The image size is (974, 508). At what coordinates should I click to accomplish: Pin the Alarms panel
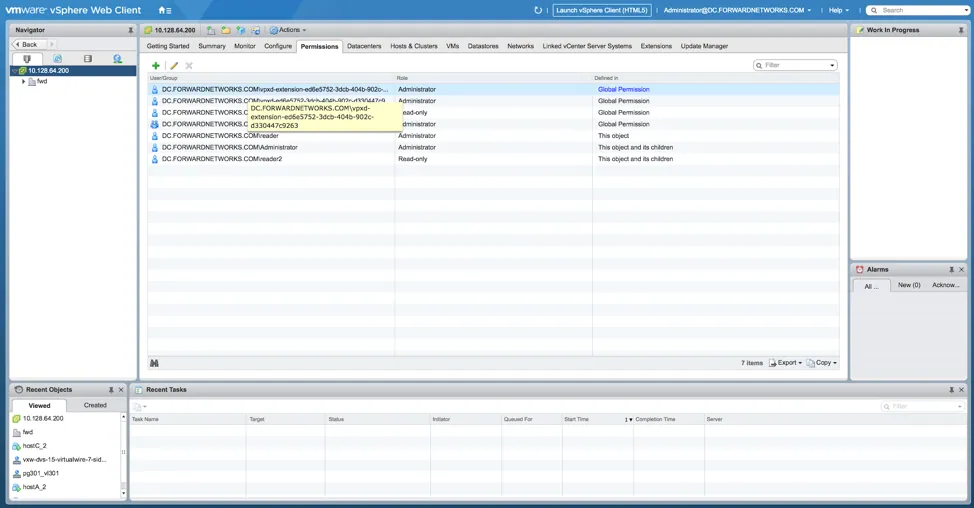click(951, 270)
